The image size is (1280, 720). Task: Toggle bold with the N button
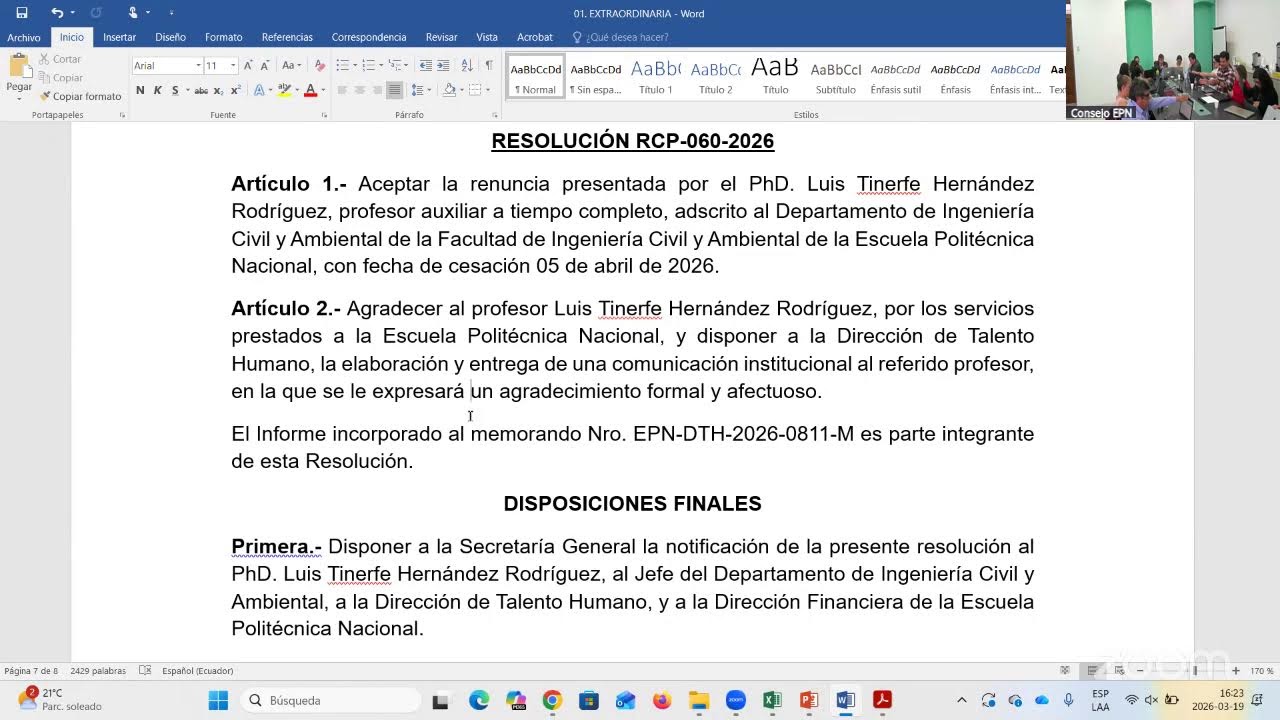pos(140,90)
